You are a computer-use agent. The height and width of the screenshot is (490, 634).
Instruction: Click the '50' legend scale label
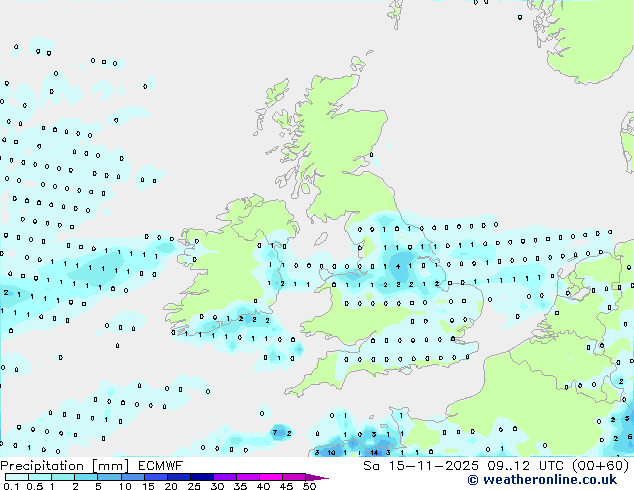[309, 486]
